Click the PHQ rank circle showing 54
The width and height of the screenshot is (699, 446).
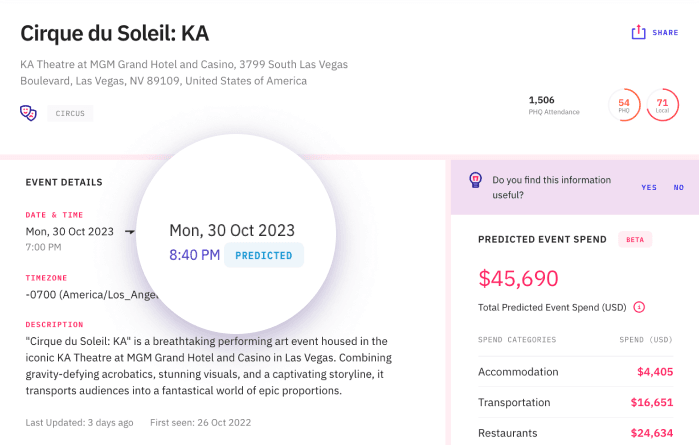click(x=624, y=104)
